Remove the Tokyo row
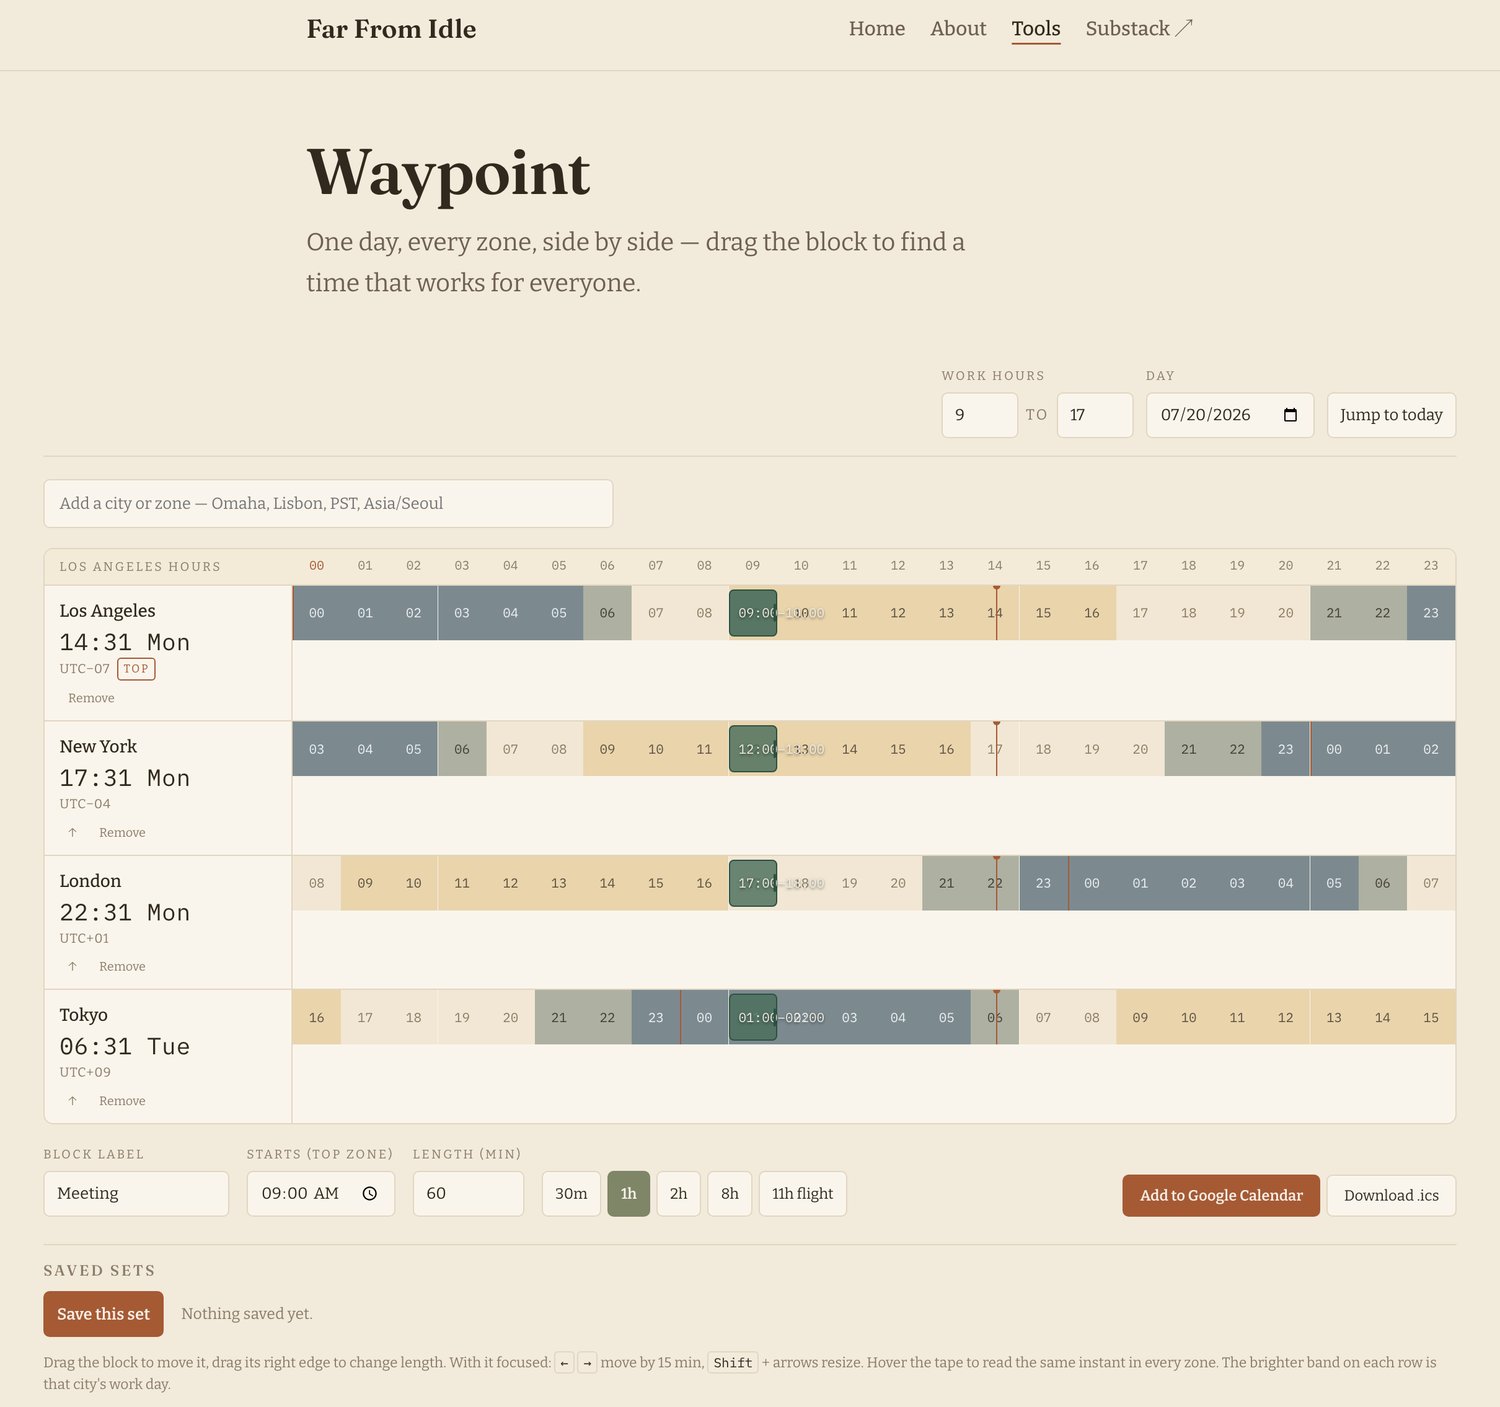Screen dimensions: 1500x1407 tap(122, 1100)
